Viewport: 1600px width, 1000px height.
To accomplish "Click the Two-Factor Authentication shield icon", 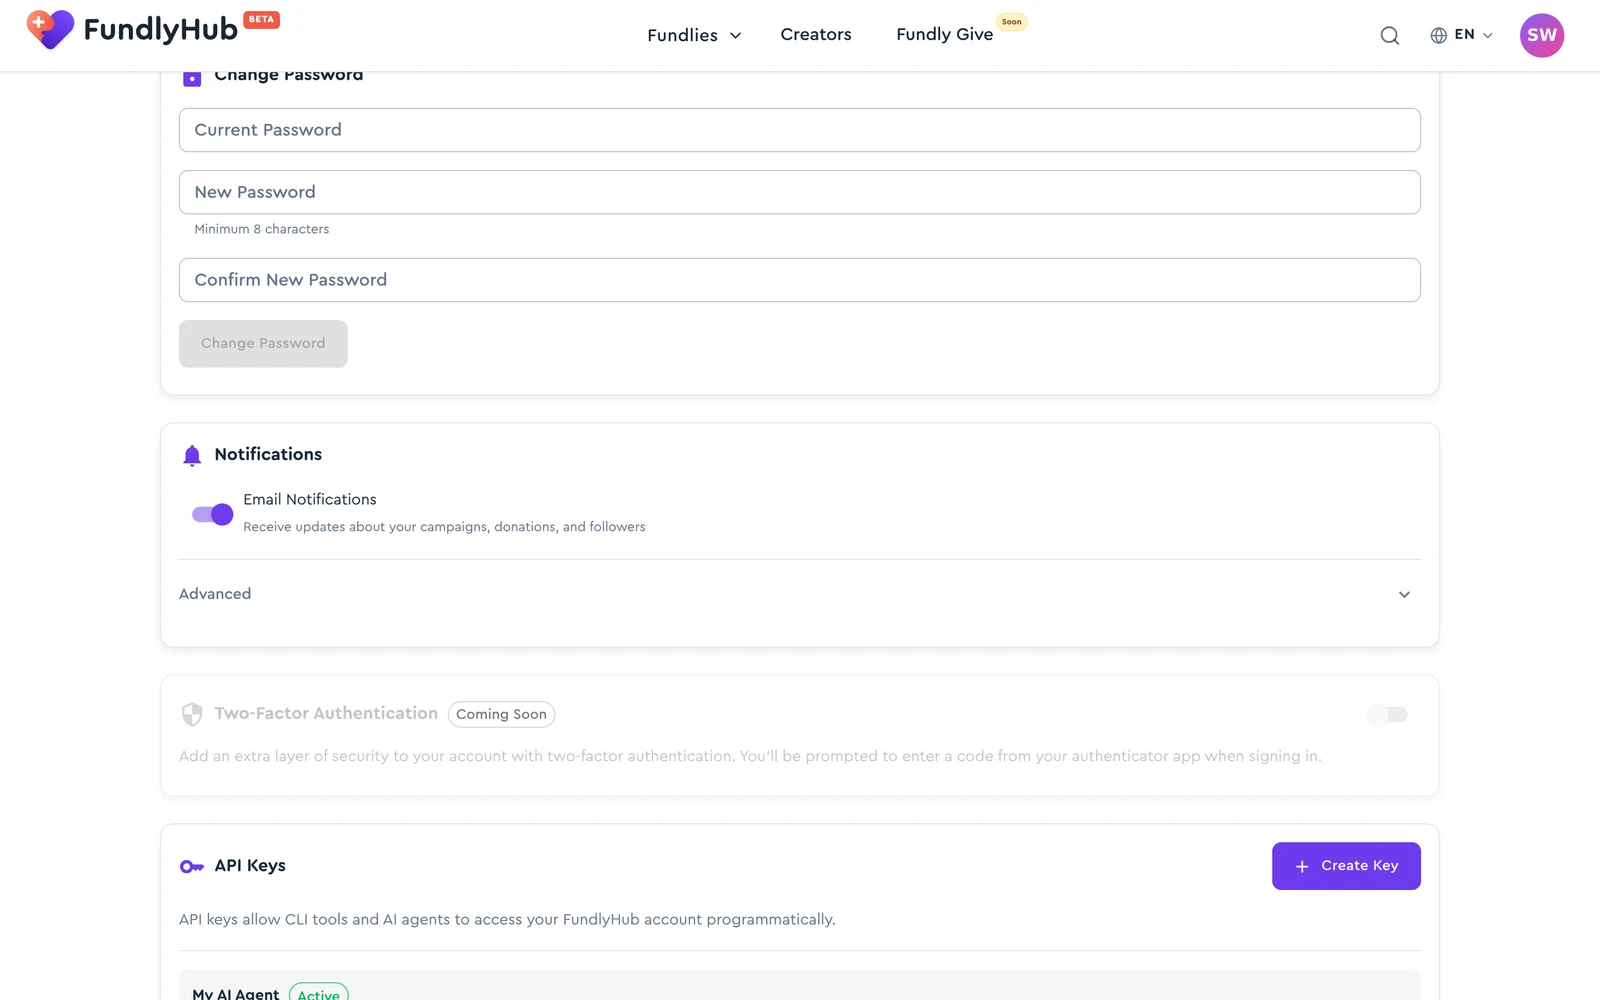I will tap(192, 714).
